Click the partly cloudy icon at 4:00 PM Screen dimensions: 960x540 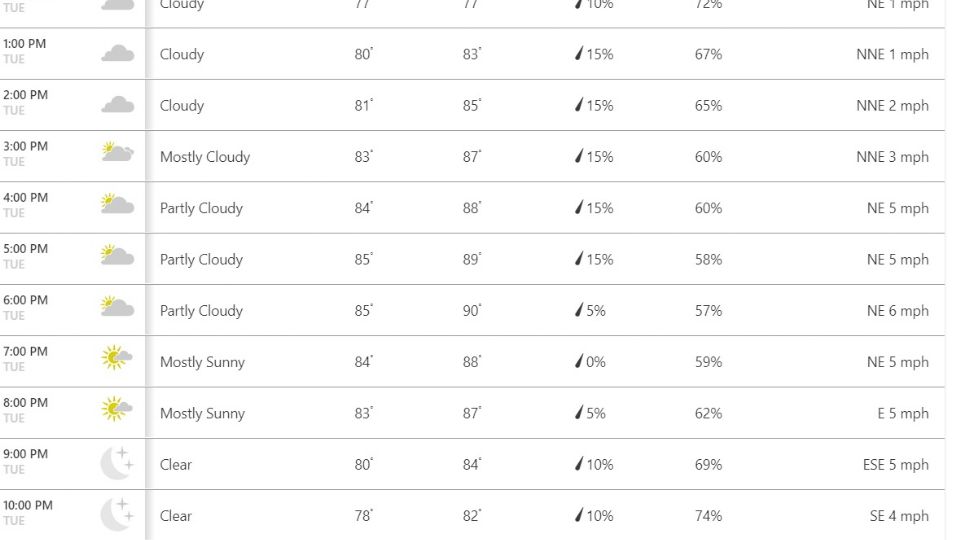118,205
